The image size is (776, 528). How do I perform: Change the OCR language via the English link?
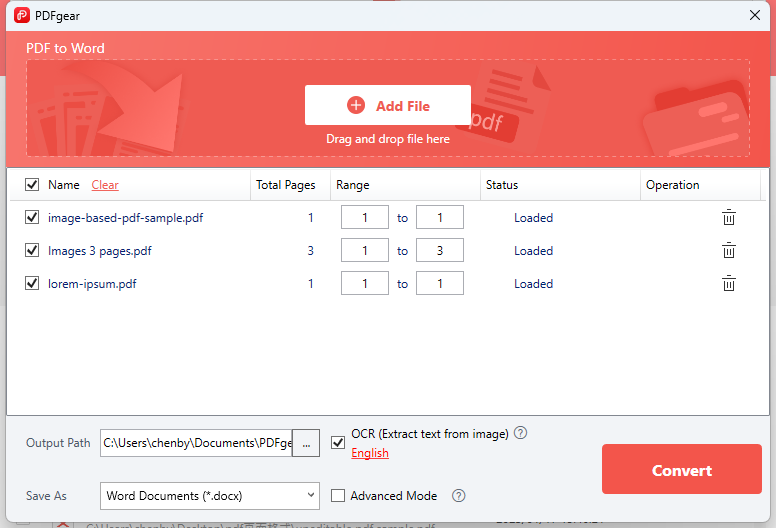click(x=370, y=453)
